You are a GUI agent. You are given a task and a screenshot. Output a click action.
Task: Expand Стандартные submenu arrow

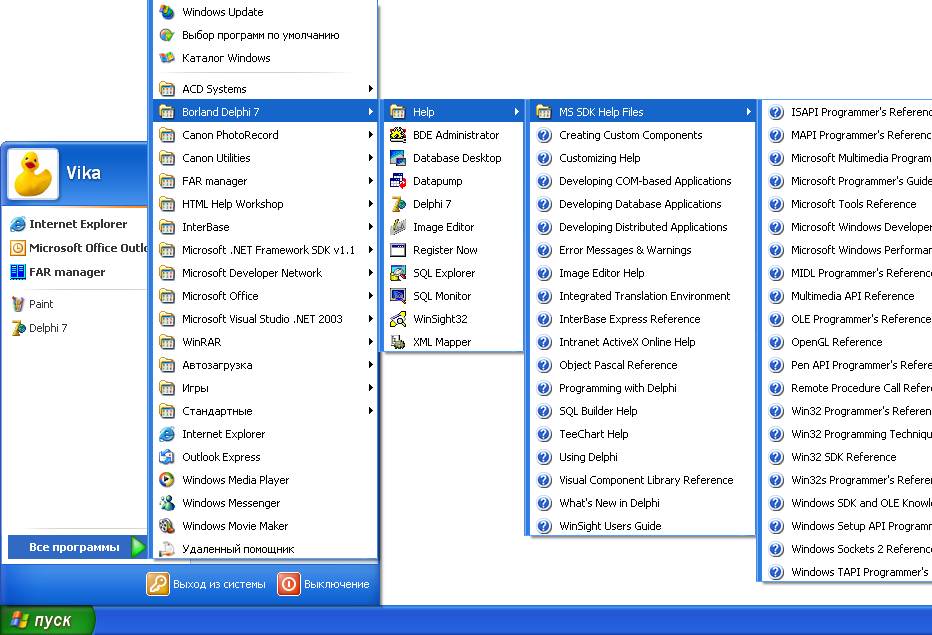click(x=370, y=411)
